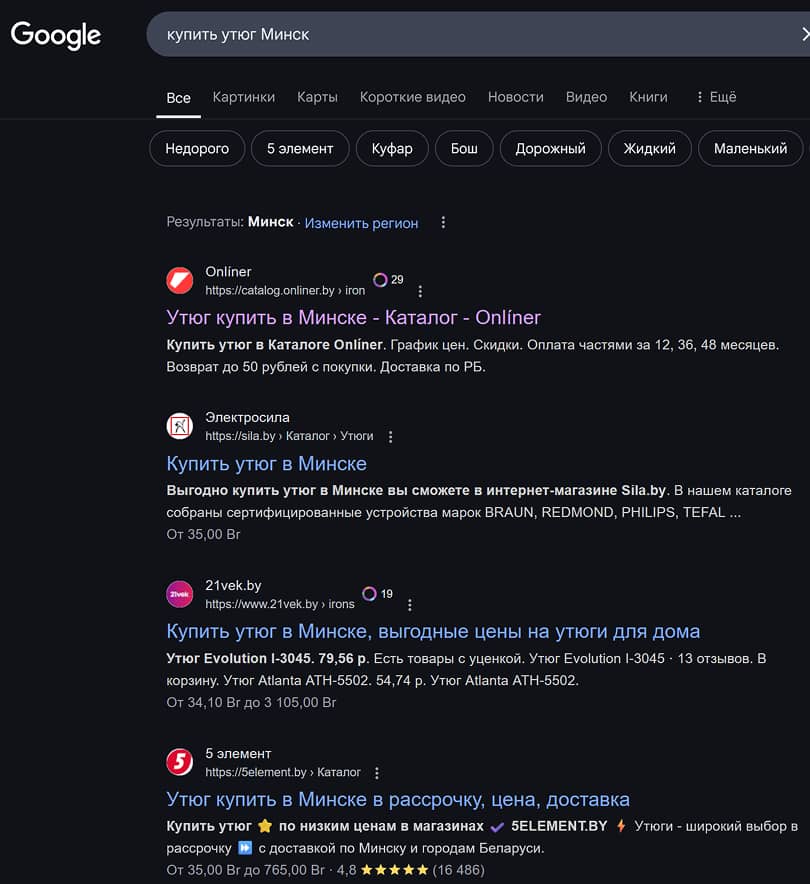Apply the 'Недорого' filter chip
This screenshot has height=884, width=810.
coord(197,148)
